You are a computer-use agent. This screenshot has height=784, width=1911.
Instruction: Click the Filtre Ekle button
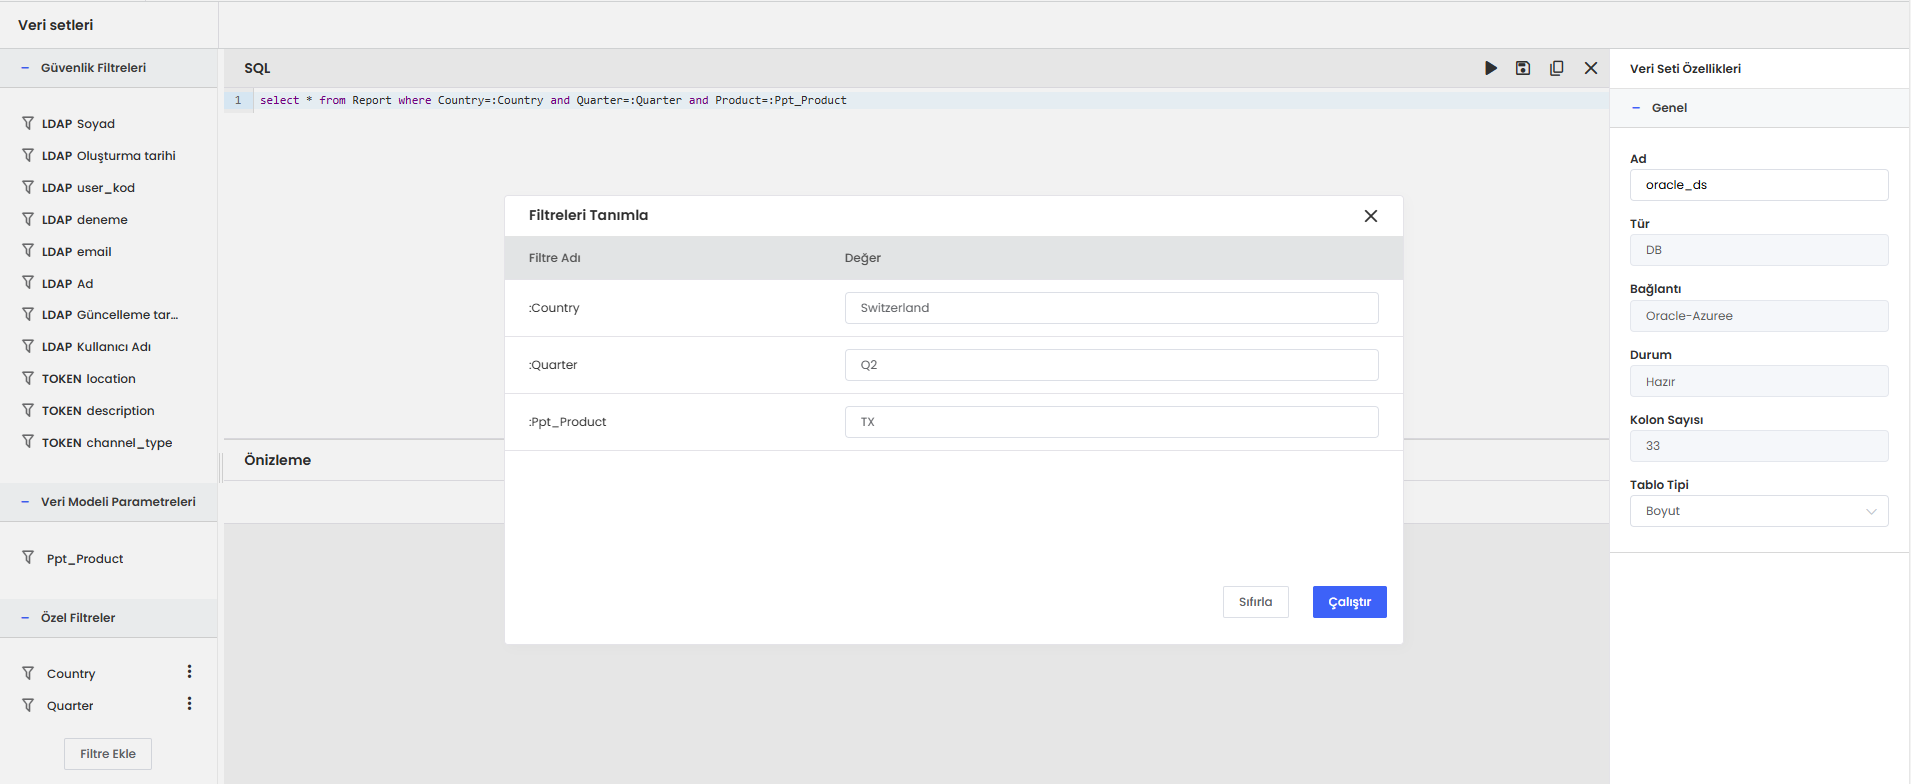[108, 754]
